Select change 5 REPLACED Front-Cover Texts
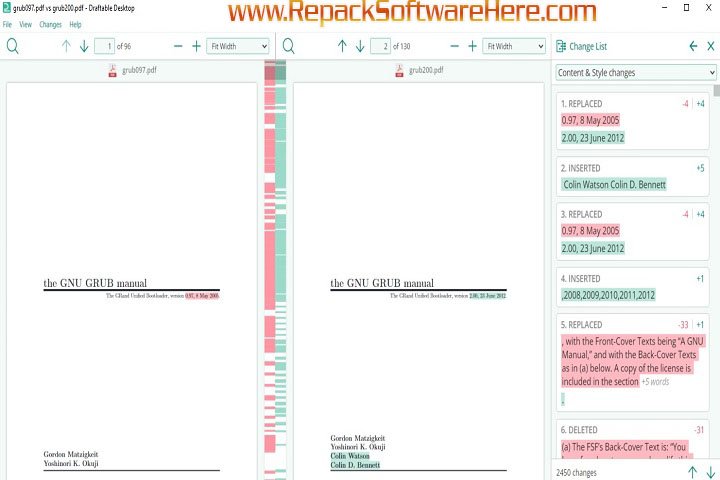Viewport: 720px width, 480px height. click(x=632, y=362)
